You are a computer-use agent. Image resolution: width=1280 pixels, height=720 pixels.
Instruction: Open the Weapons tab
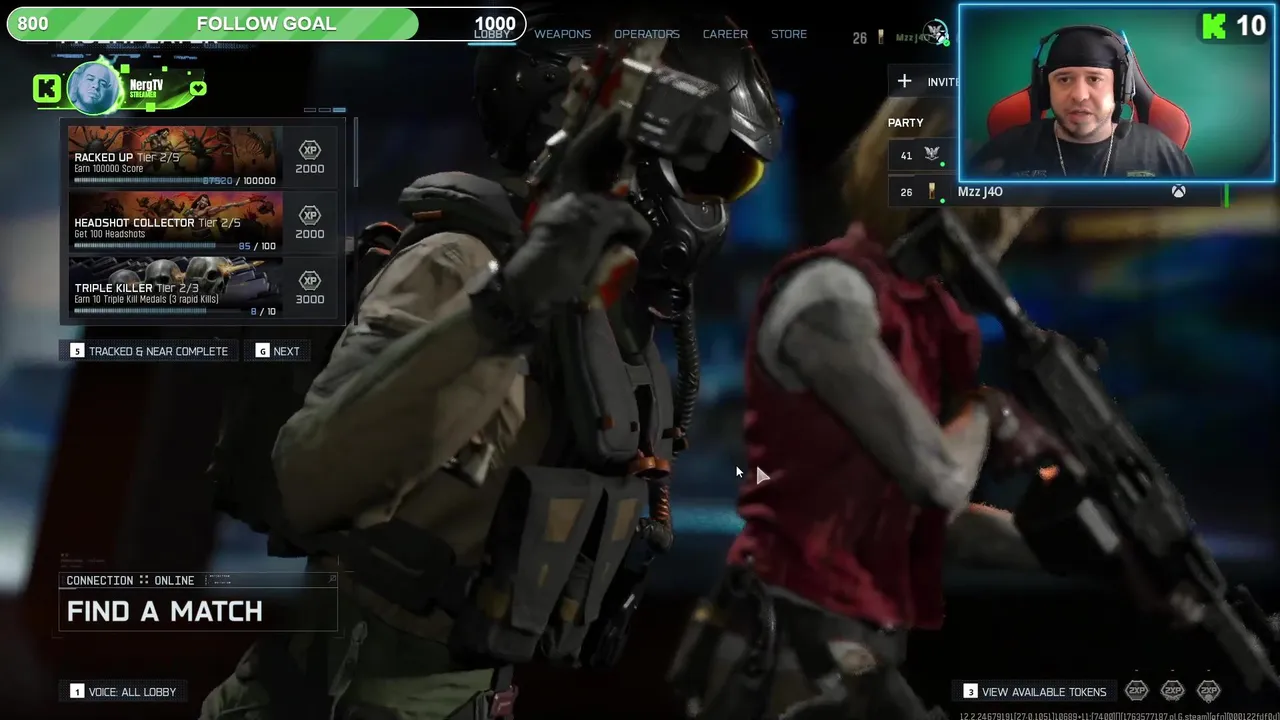coord(562,34)
